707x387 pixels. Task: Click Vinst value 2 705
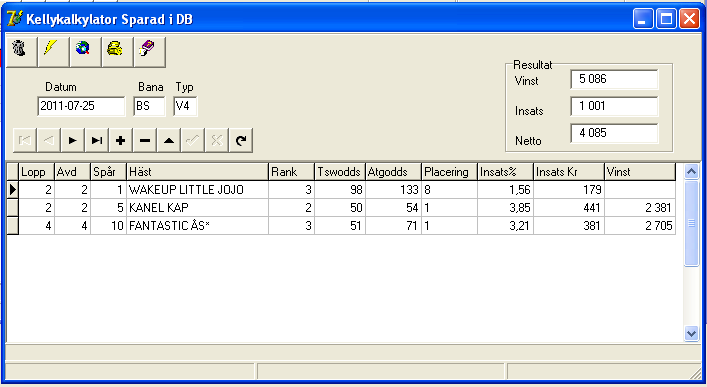pyautogui.click(x=640, y=226)
